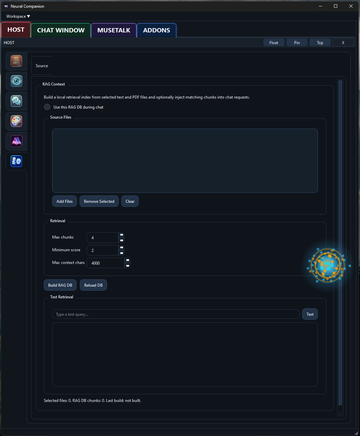The height and width of the screenshot is (436, 360).
Task: Open the wooden cabinet sidebar icon
Action: 16,61
